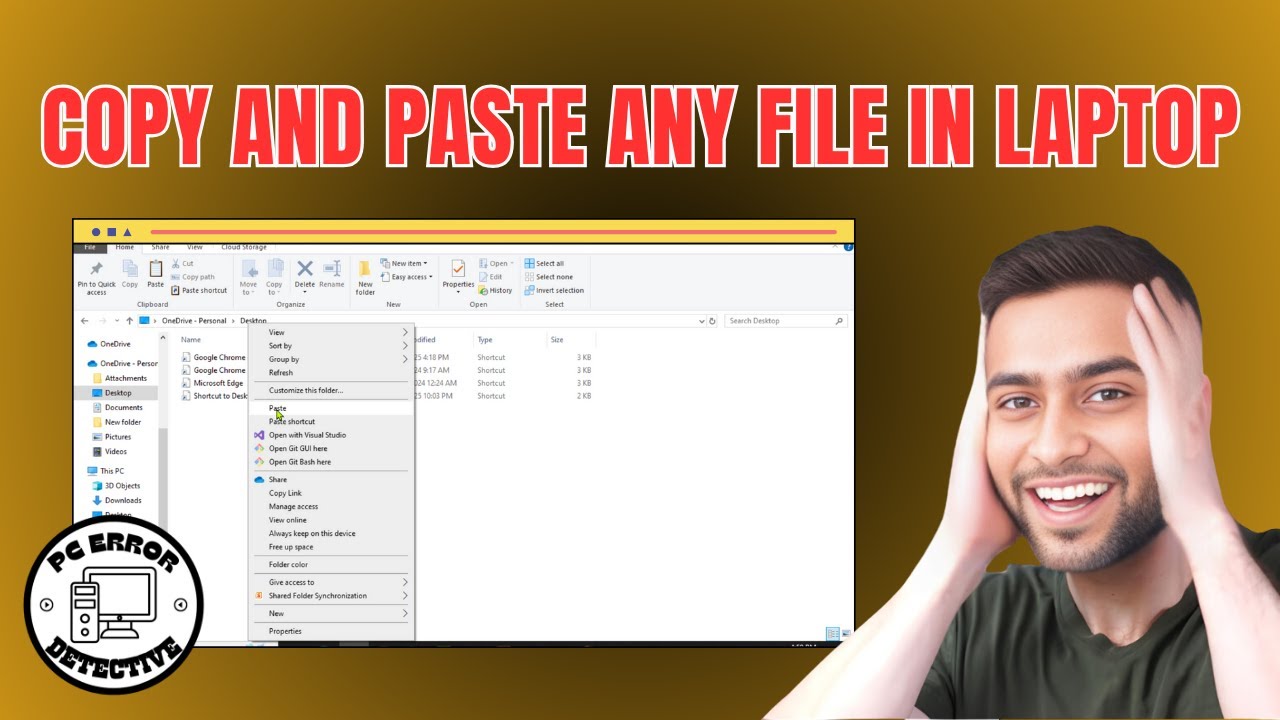This screenshot has width=1280, height=720.
Task: Click Copy path in Clipboard group
Action: click(x=193, y=277)
